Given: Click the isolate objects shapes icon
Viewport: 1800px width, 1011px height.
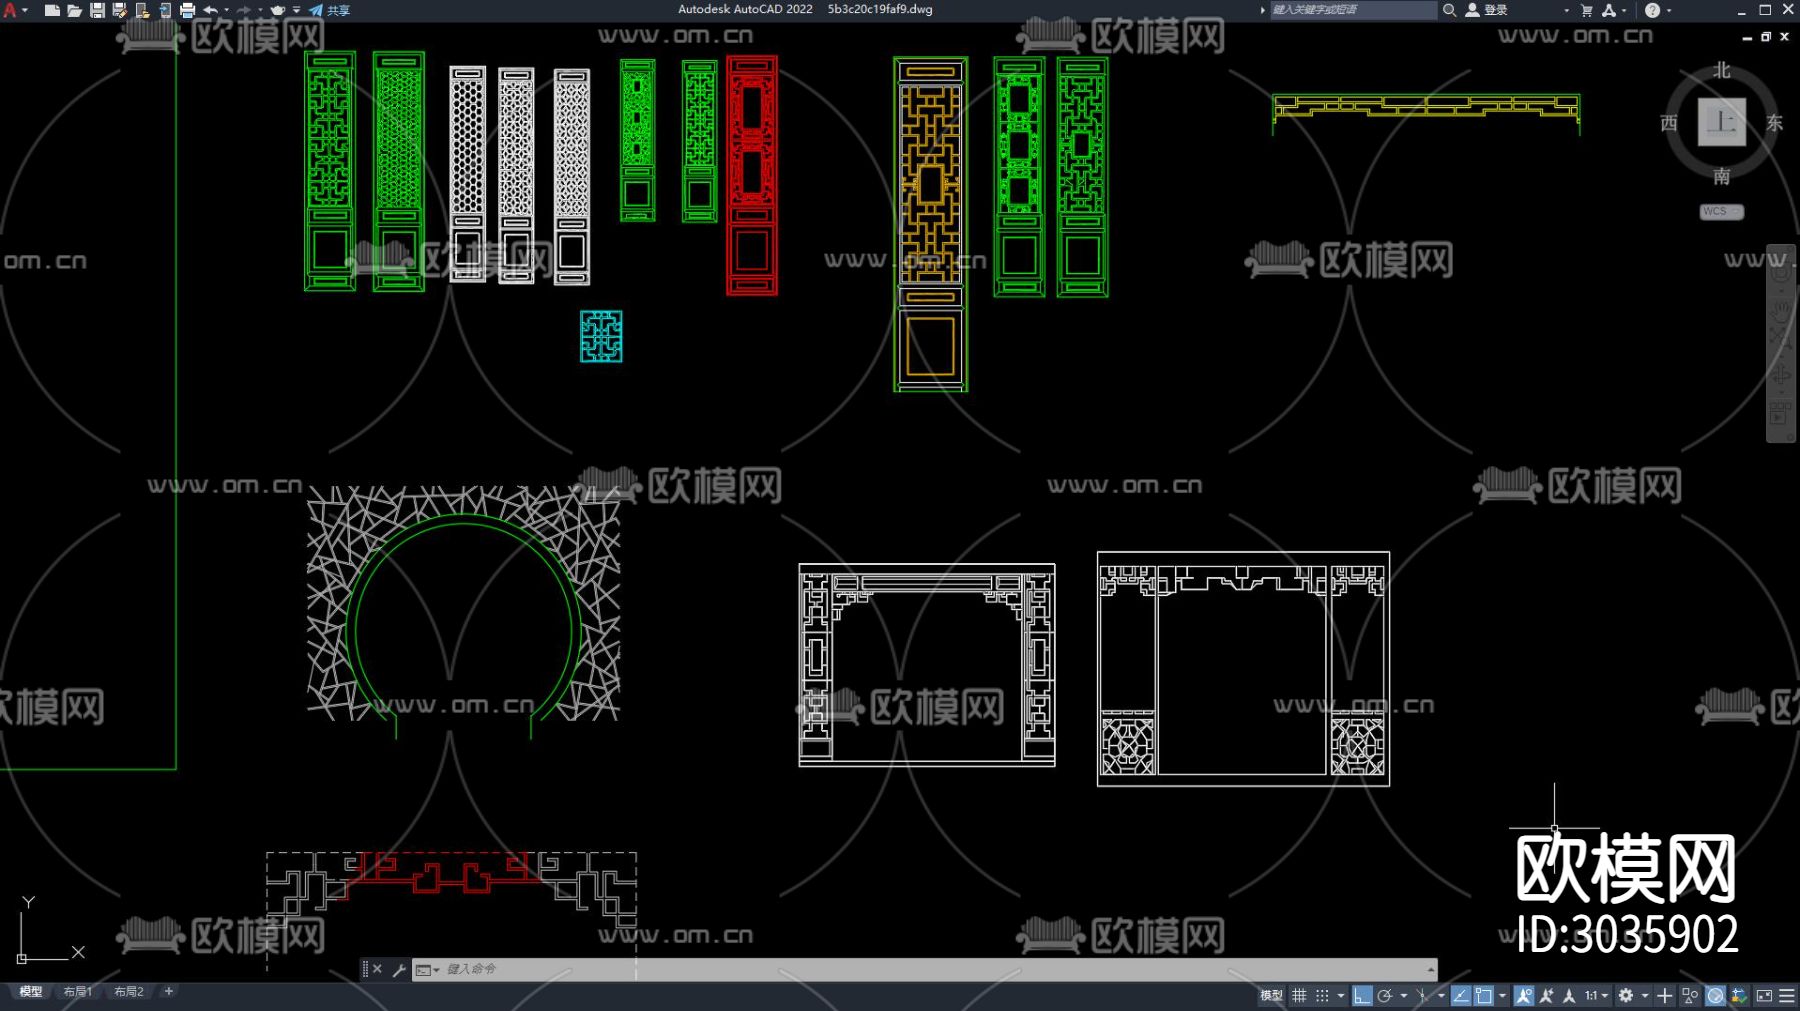Looking at the screenshot, I should pos(1690,996).
